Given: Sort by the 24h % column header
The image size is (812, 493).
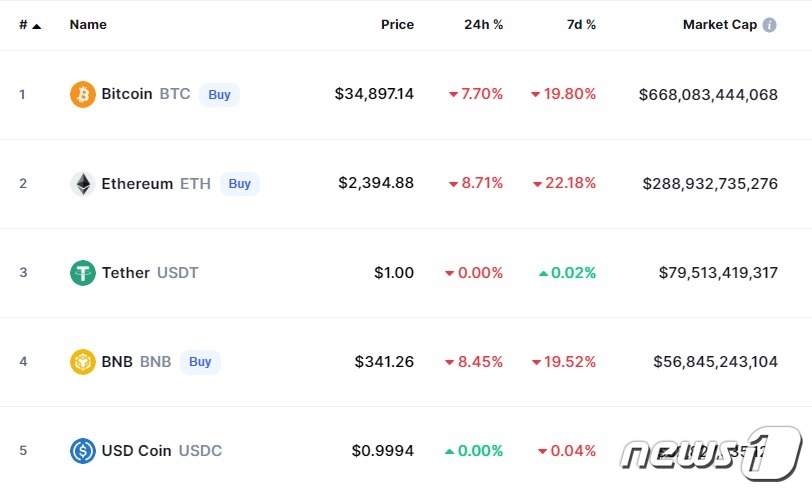Looking at the screenshot, I should coord(483,24).
